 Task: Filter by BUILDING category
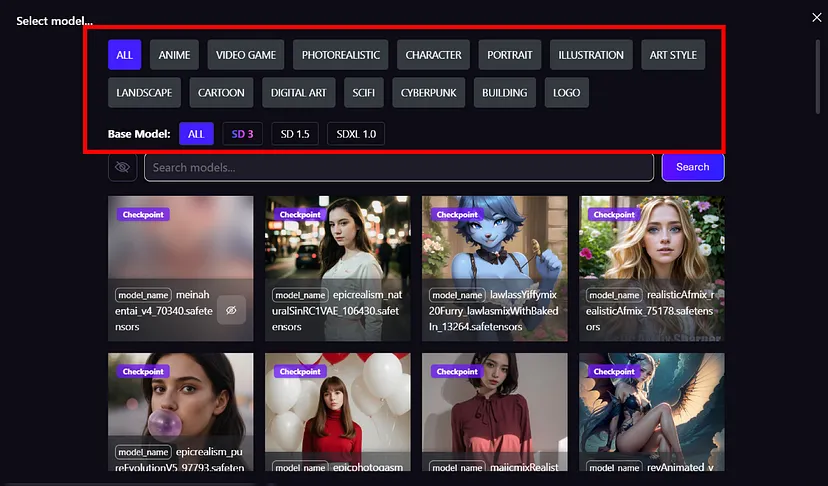coord(504,93)
